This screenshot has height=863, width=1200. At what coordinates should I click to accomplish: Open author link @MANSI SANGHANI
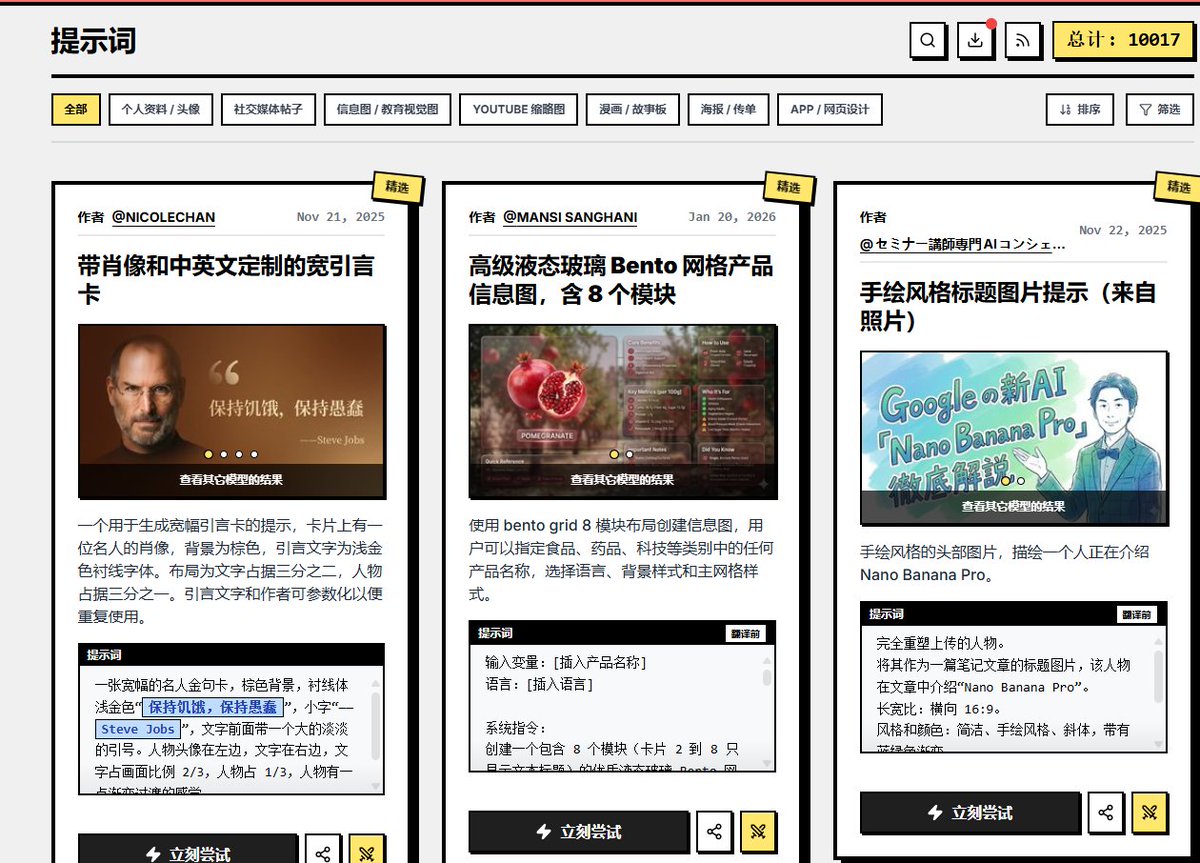coord(570,217)
